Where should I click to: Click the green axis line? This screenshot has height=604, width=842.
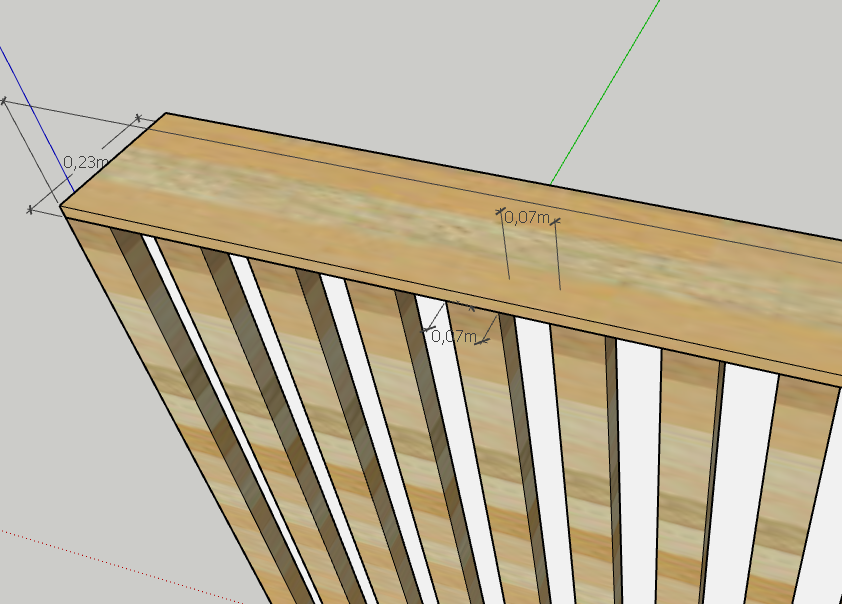pyautogui.click(x=606, y=92)
